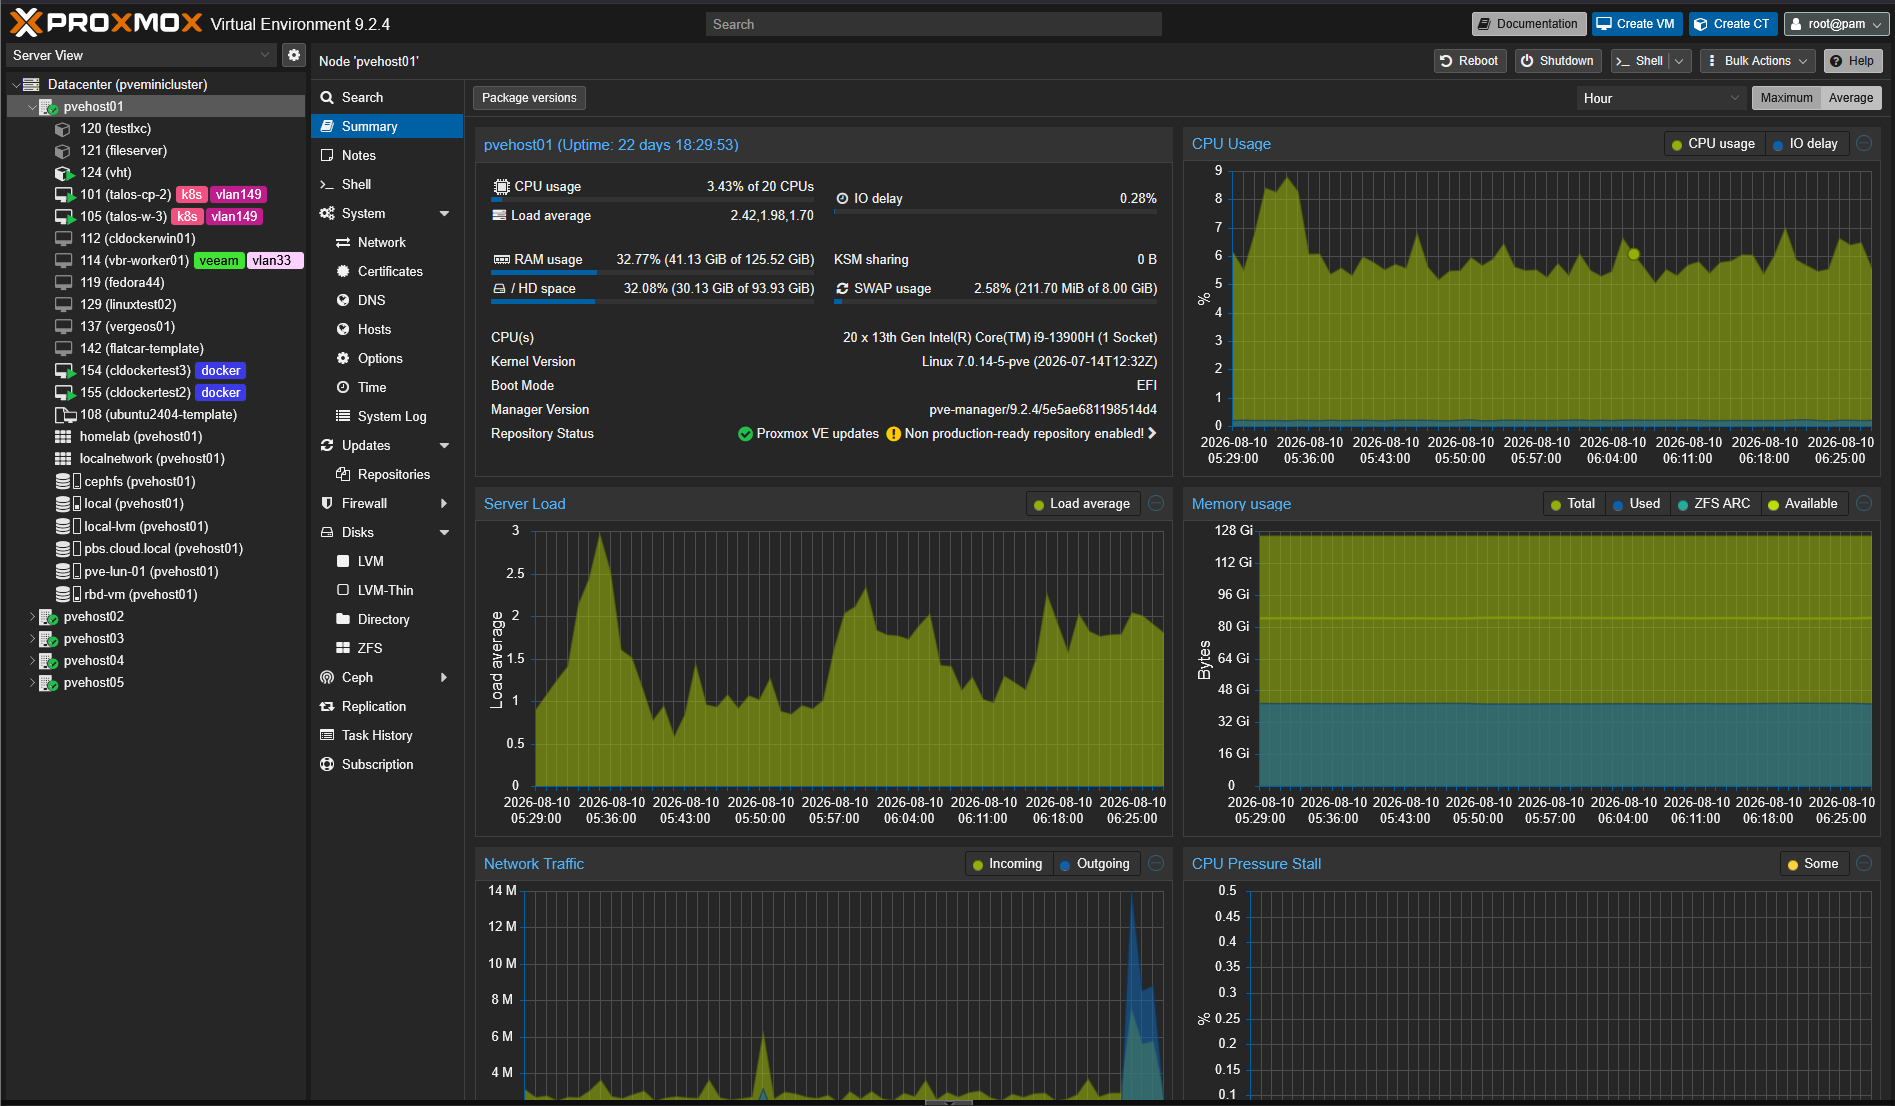This screenshot has width=1895, height=1106.
Task: Click the Server View gear settings icon
Action: point(293,55)
